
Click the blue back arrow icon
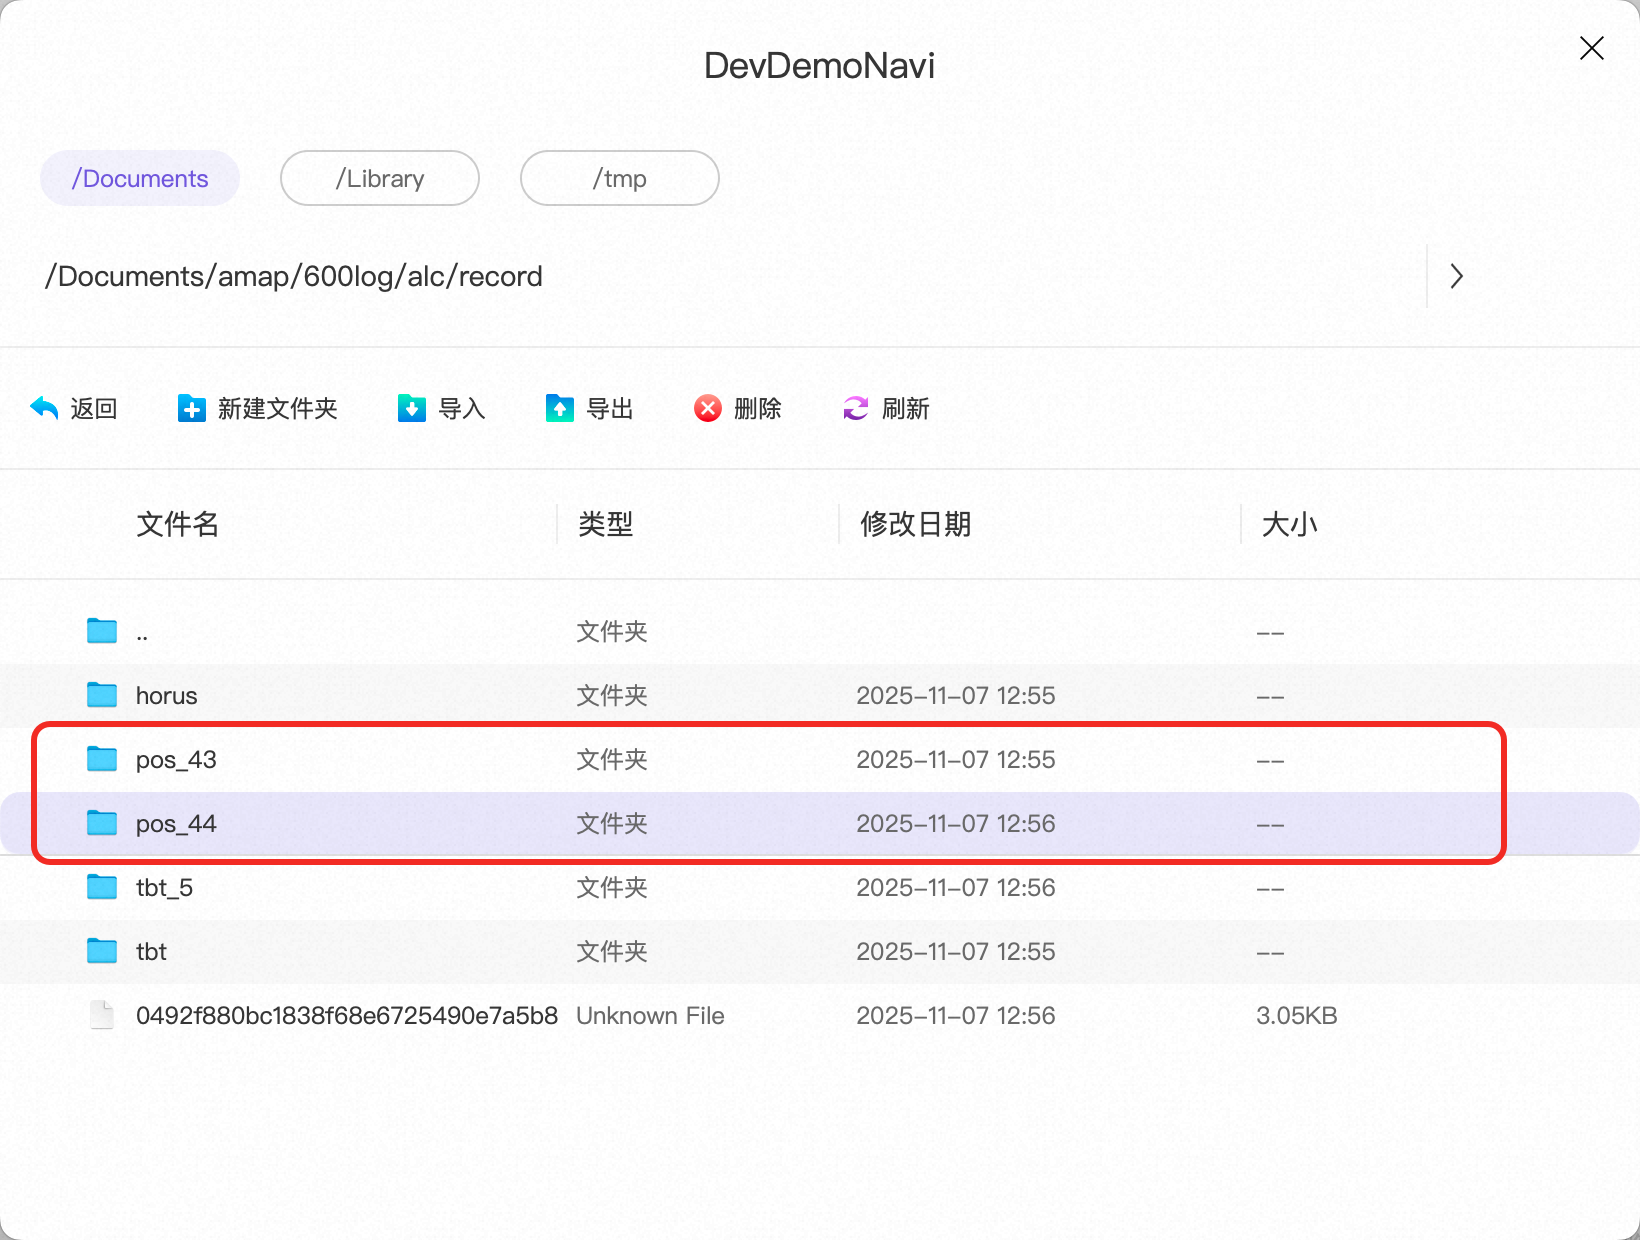(44, 408)
